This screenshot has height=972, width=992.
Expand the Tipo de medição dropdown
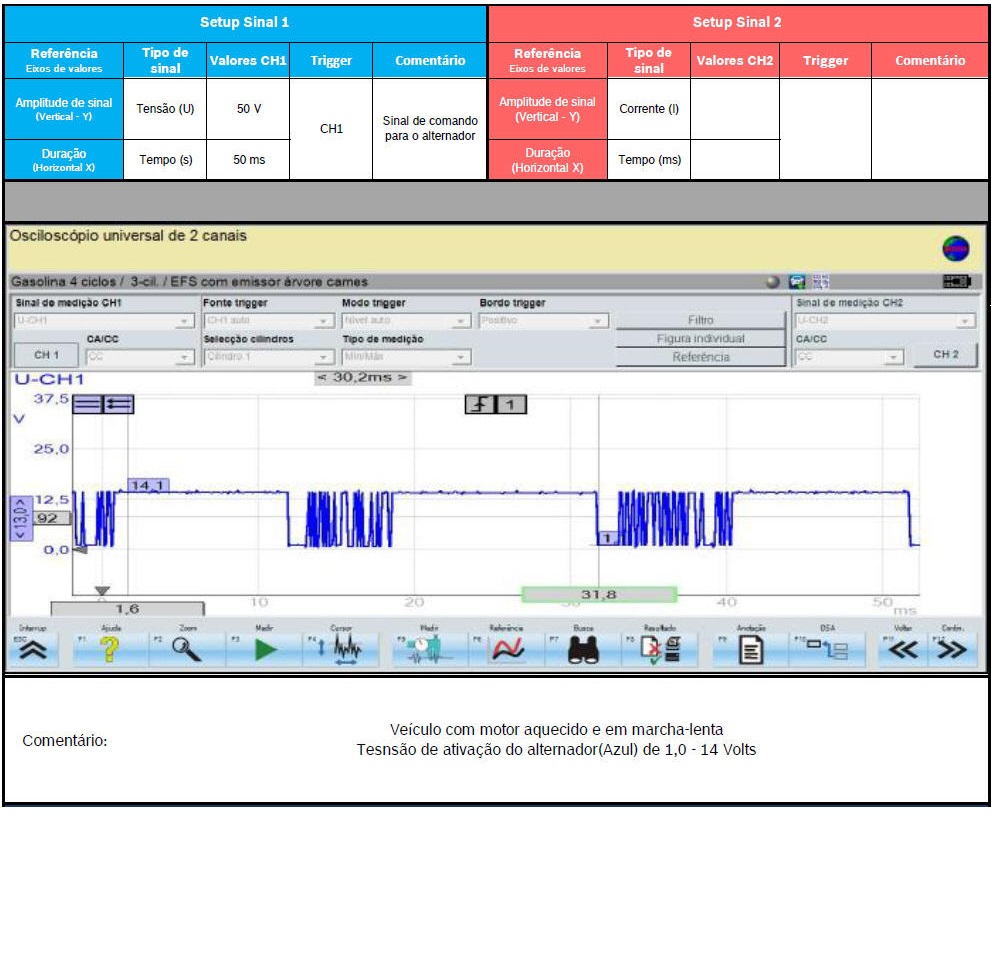tap(406, 357)
